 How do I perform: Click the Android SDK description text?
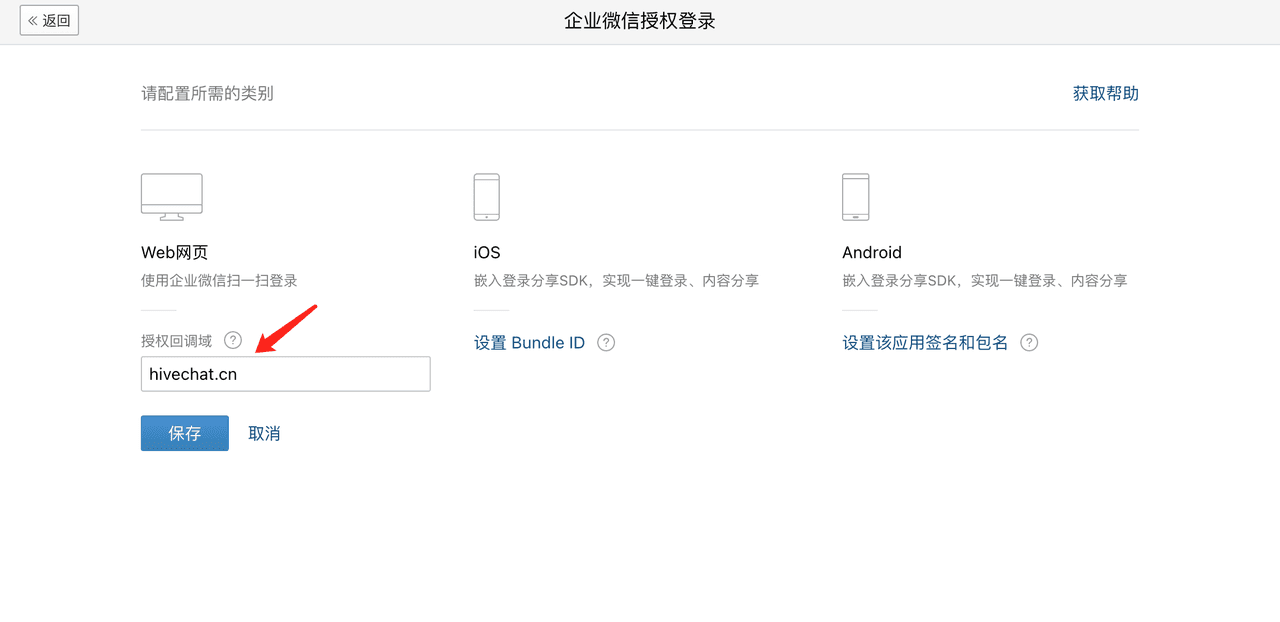tap(985, 281)
